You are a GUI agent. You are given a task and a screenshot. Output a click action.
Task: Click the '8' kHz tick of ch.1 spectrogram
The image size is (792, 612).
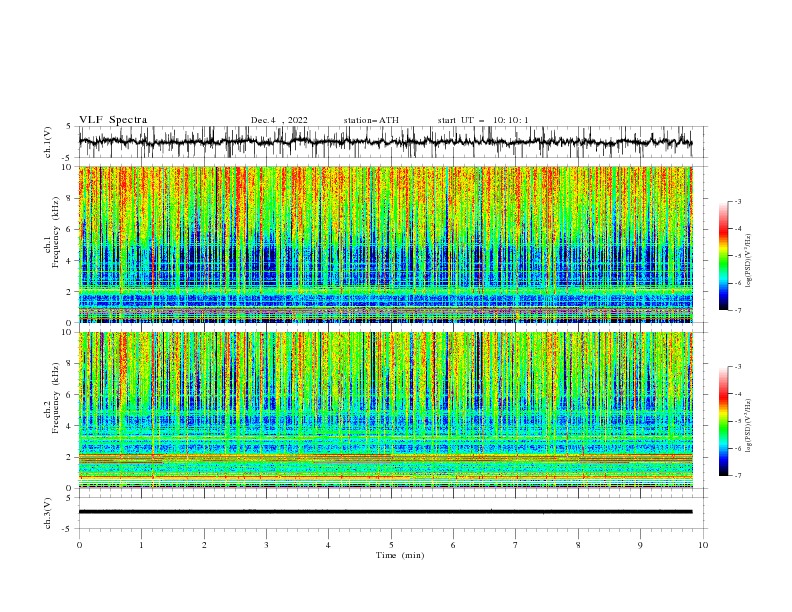(x=71, y=198)
